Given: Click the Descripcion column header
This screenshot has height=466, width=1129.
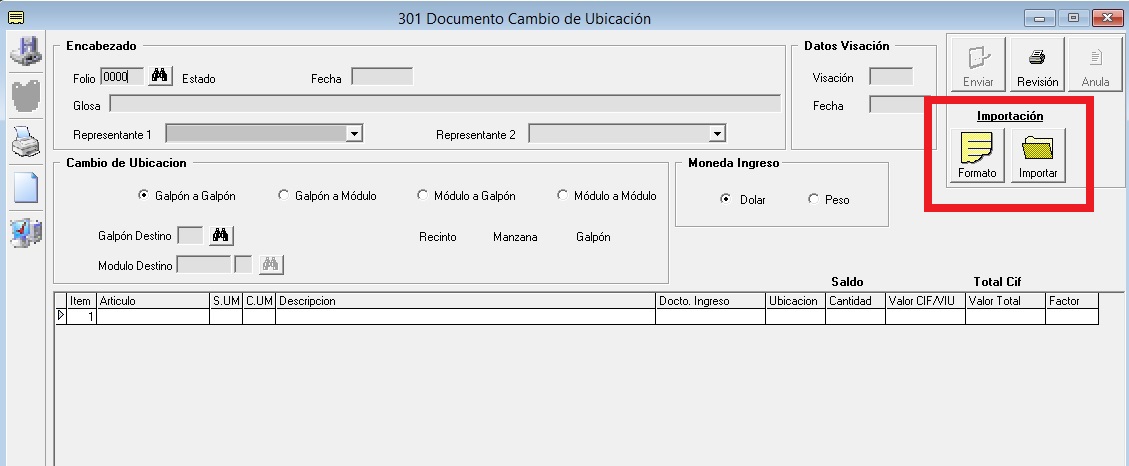Looking at the screenshot, I should click(x=465, y=301).
